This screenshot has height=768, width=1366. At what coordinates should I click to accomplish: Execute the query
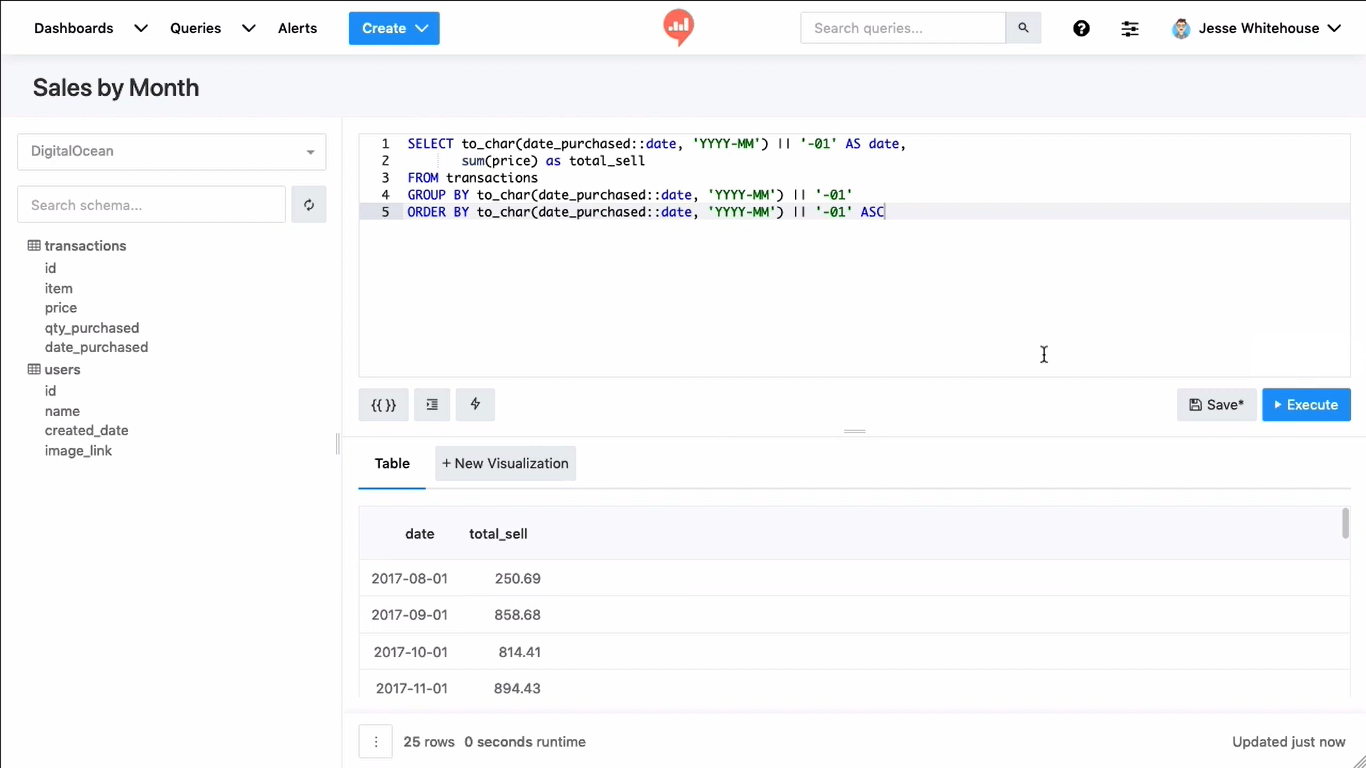click(x=1306, y=405)
